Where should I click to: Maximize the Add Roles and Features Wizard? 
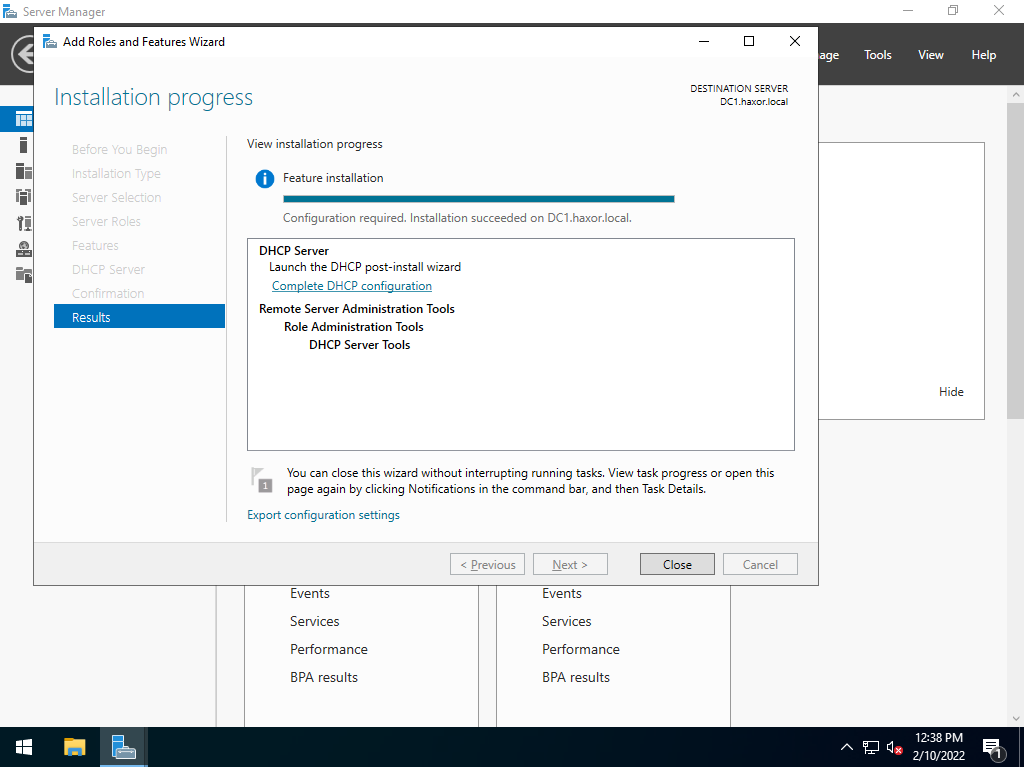point(749,41)
